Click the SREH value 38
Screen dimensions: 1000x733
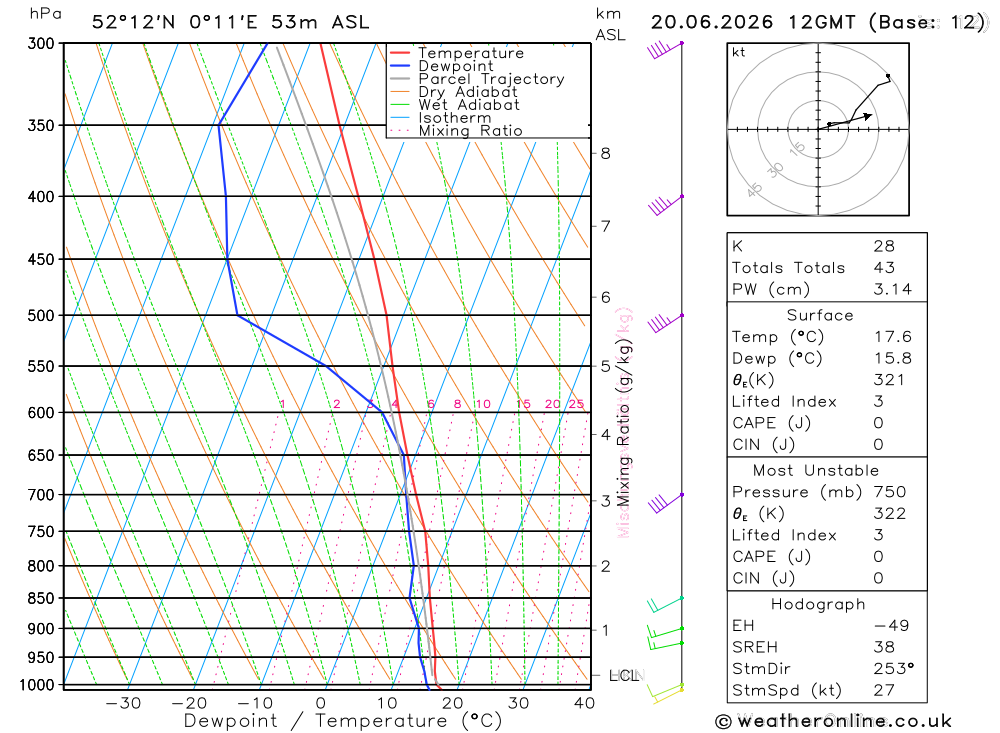point(884,648)
